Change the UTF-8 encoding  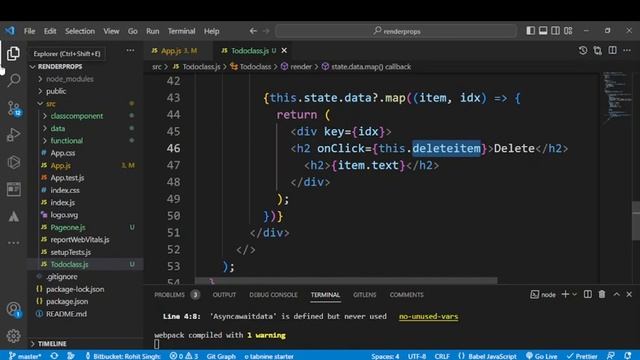(417, 356)
